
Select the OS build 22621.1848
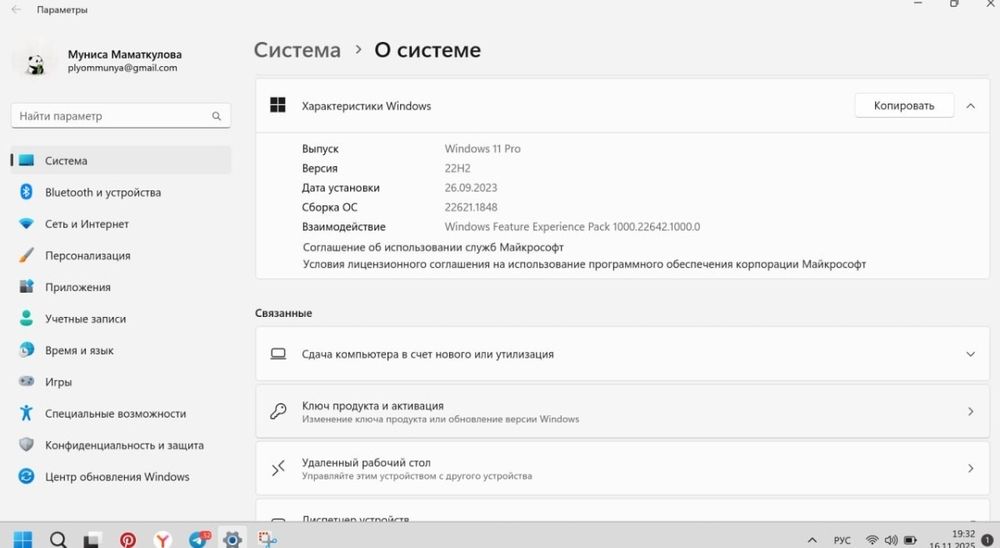pos(471,207)
